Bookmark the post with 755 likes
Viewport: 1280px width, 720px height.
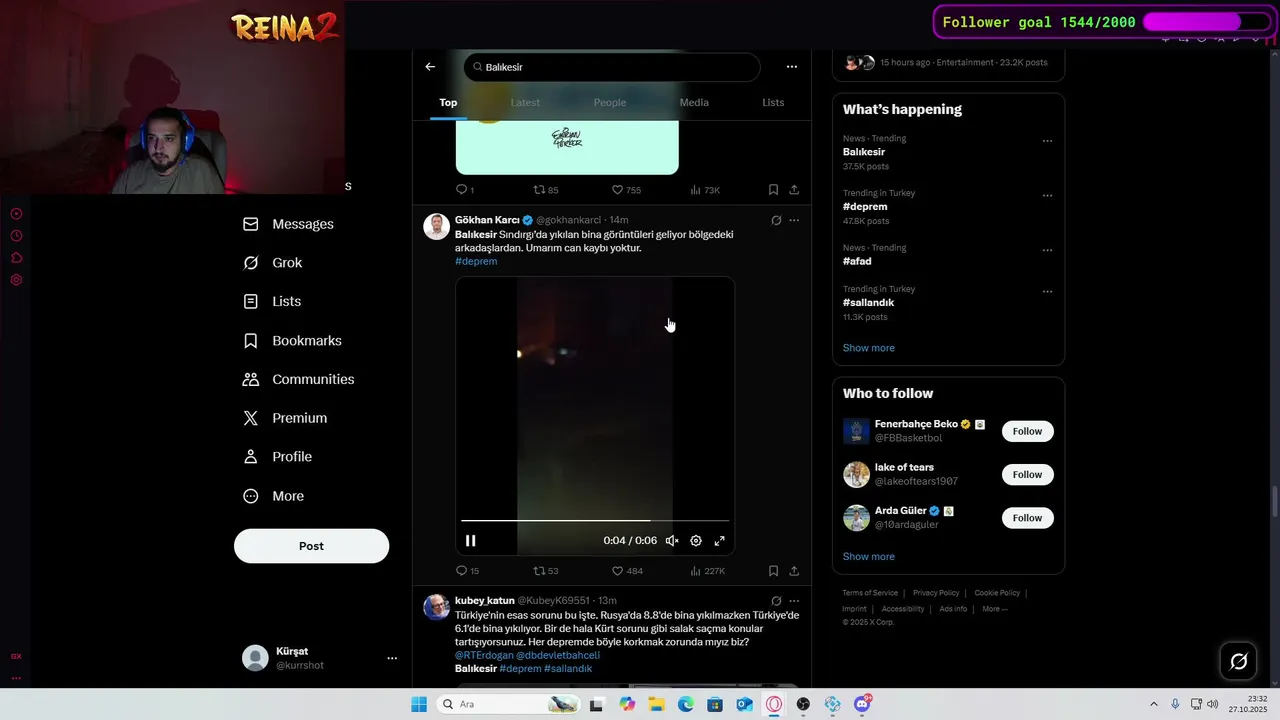click(x=773, y=190)
